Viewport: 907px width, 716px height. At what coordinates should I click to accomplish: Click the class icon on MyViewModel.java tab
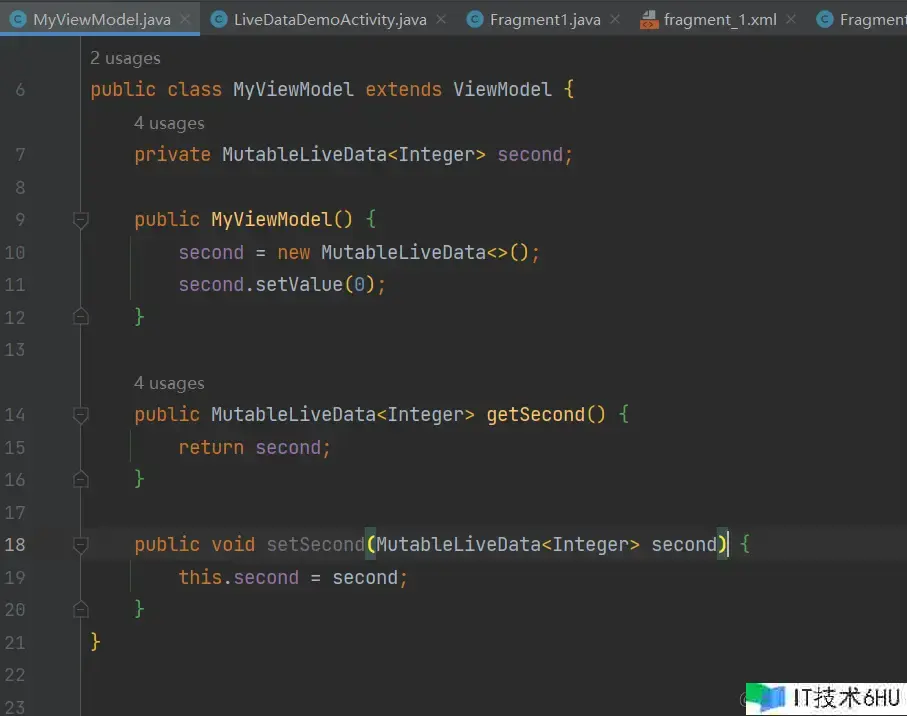(x=17, y=19)
